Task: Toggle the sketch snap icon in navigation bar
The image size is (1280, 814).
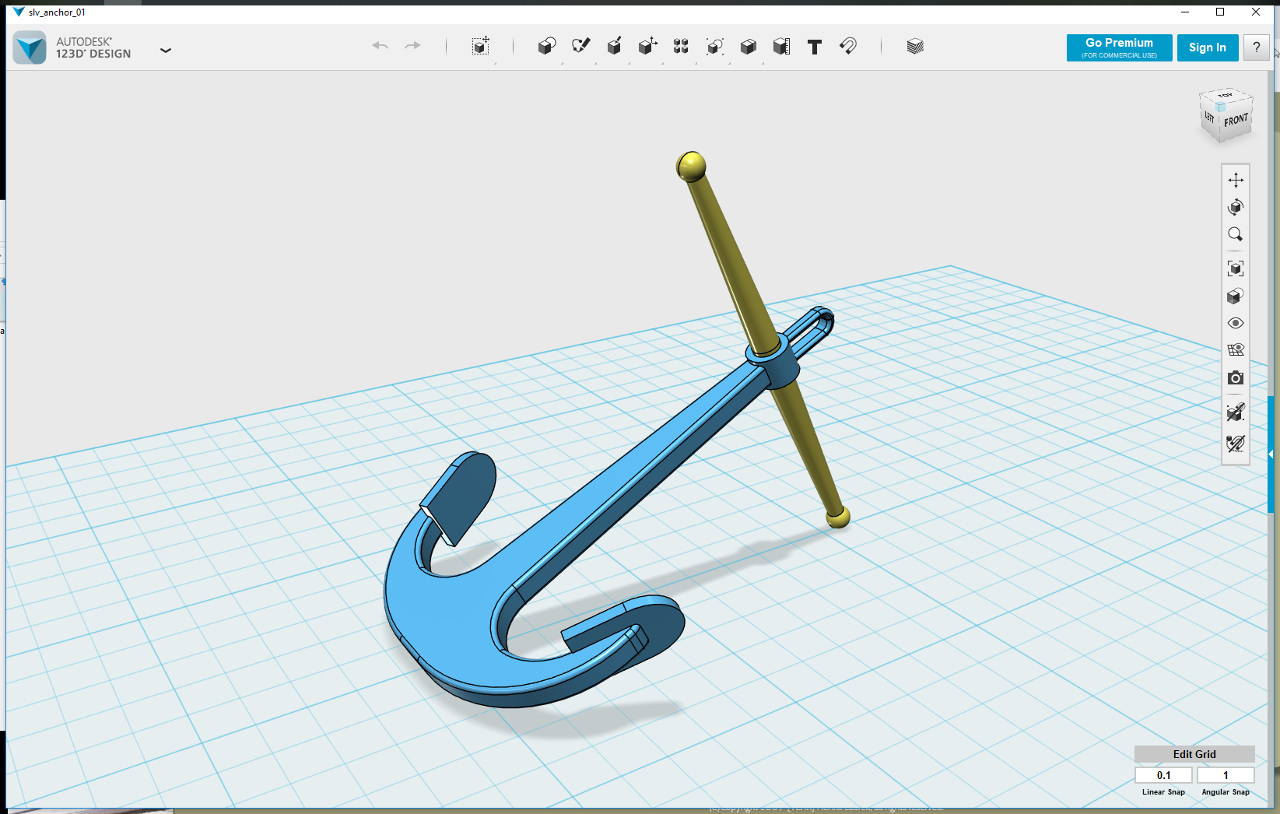Action: click(x=1236, y=442)
